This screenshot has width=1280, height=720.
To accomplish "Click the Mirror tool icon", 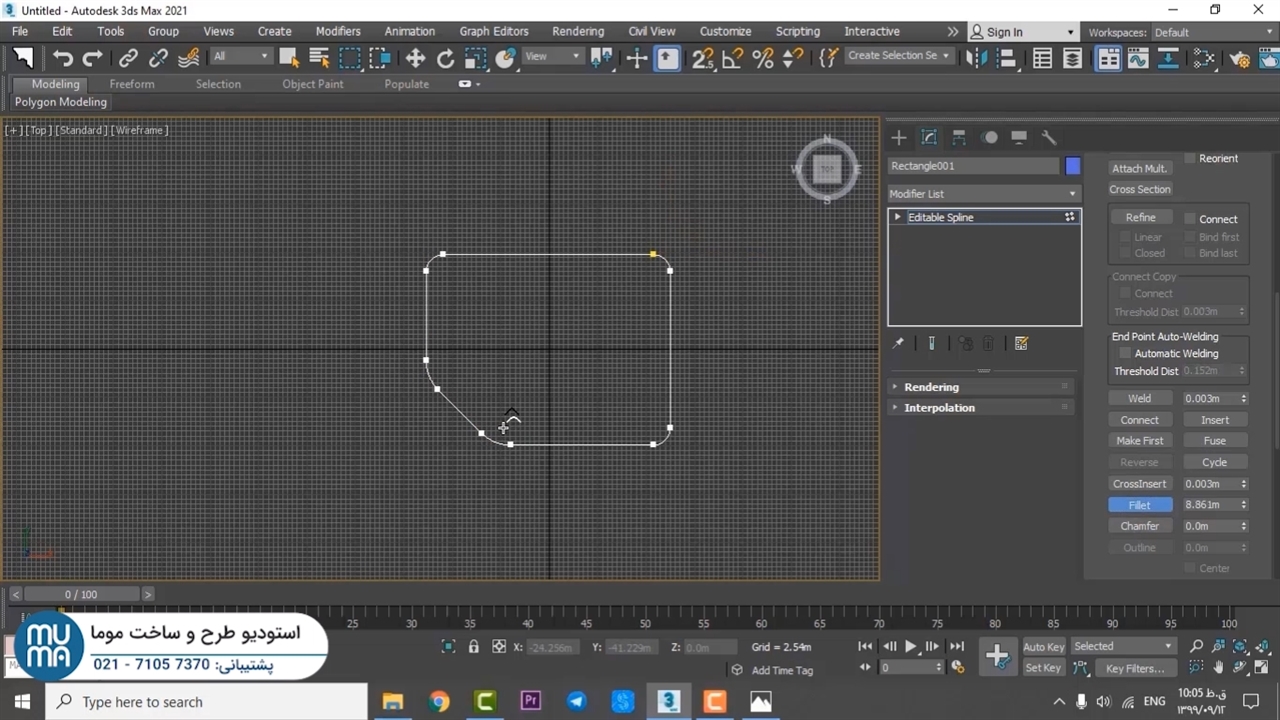I will [977, 58].
